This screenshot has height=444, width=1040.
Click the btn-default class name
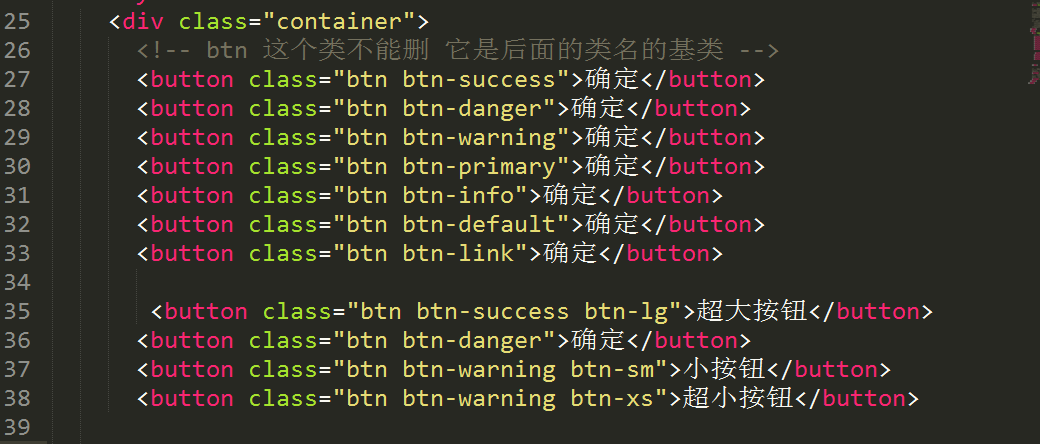pos(479,224)
